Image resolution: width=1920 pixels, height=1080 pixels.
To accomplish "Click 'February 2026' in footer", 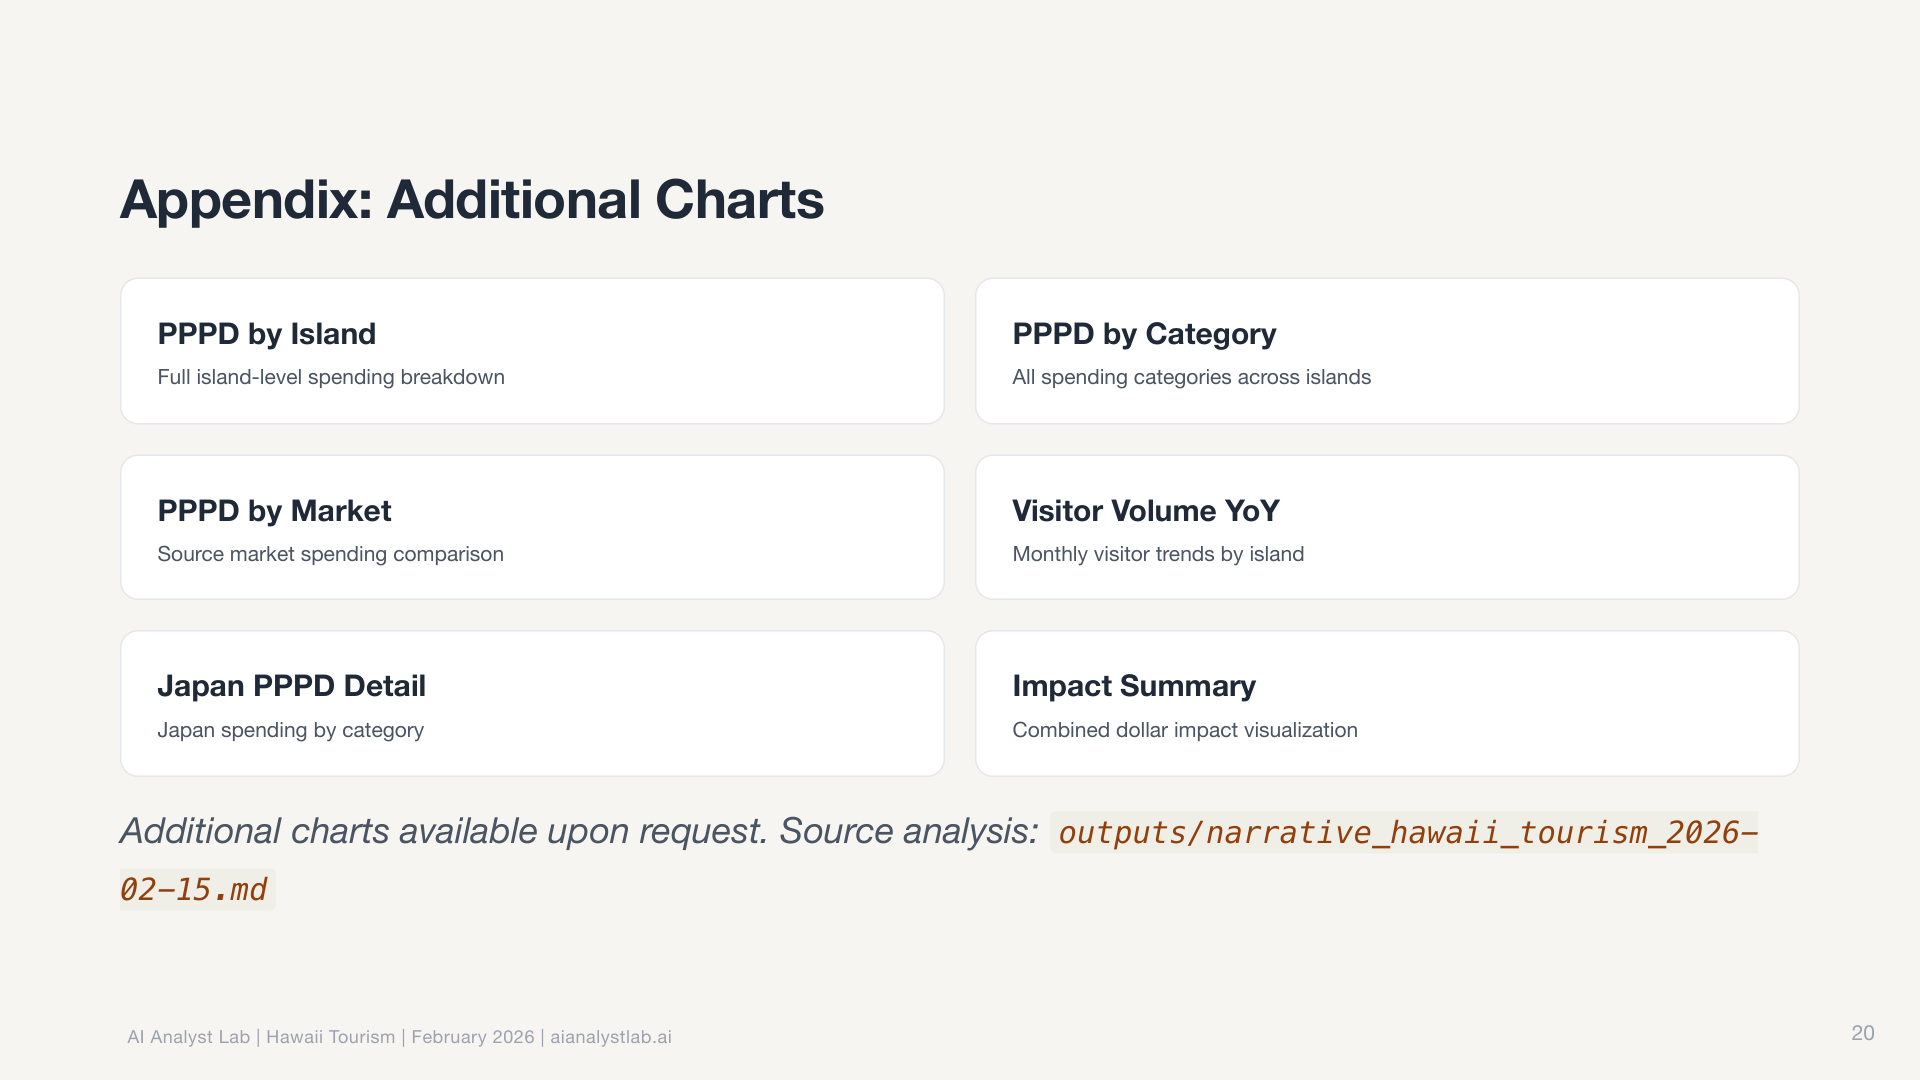I will click(472, 1037).
